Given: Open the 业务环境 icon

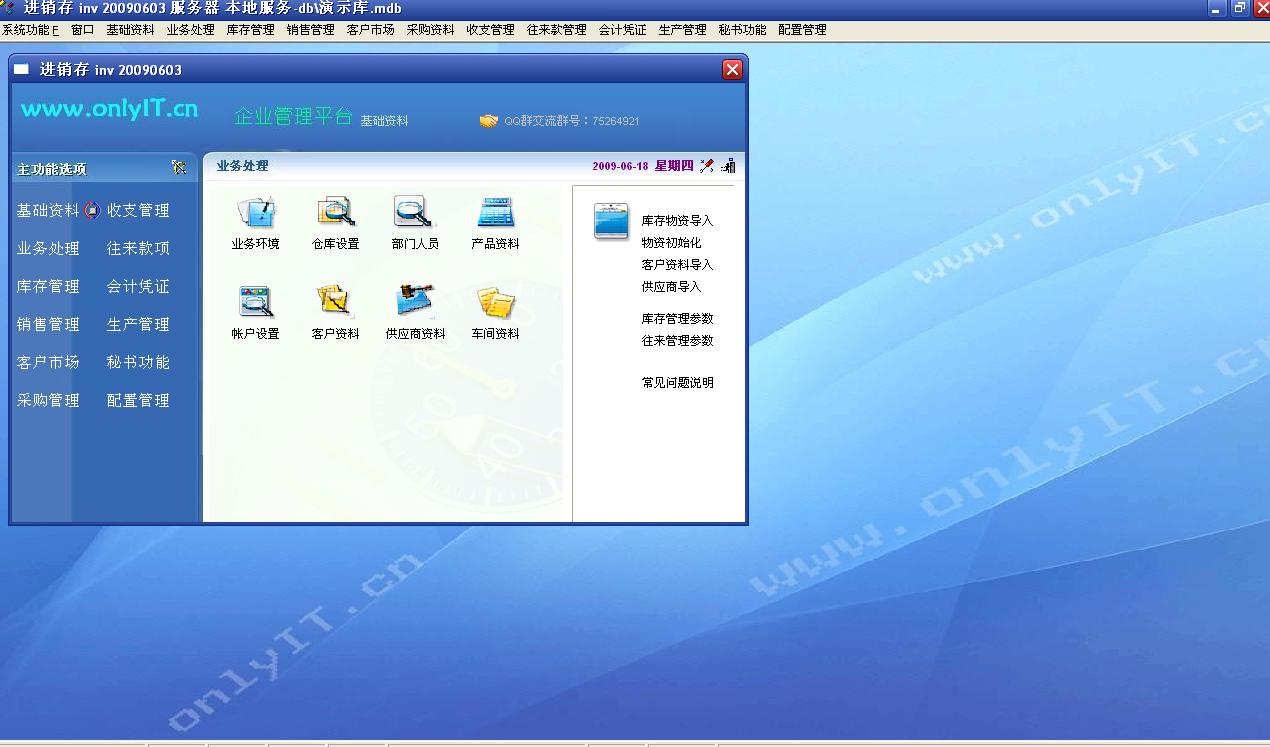Looking at the screenshot, I should pos(255,212).
